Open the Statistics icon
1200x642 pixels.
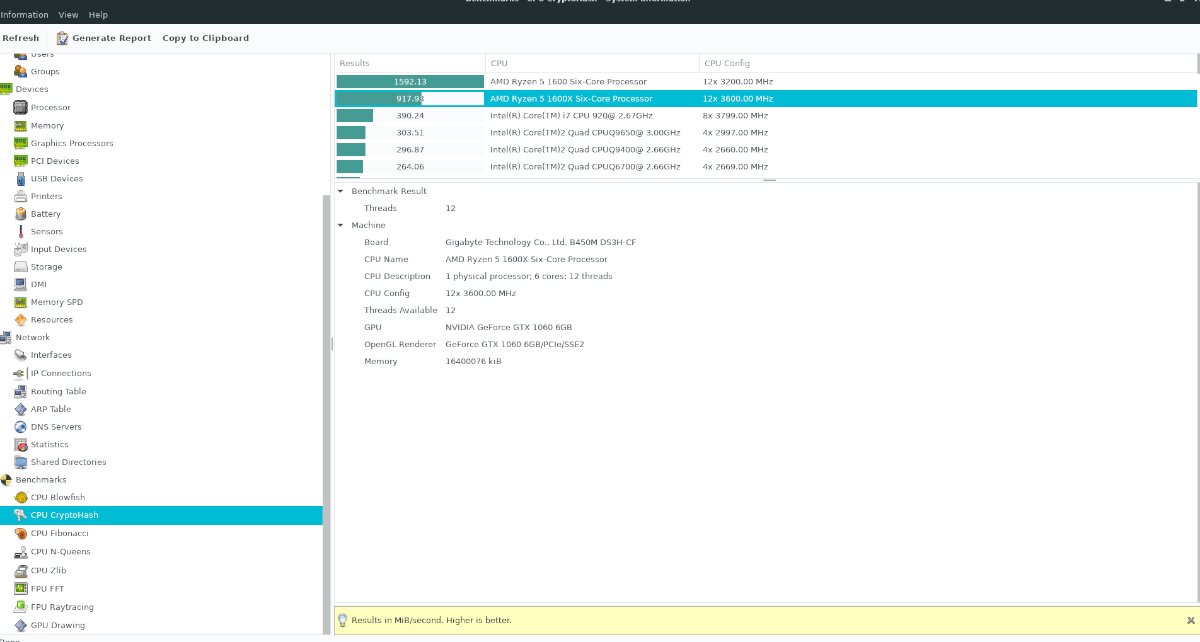[x=21, y=444]
